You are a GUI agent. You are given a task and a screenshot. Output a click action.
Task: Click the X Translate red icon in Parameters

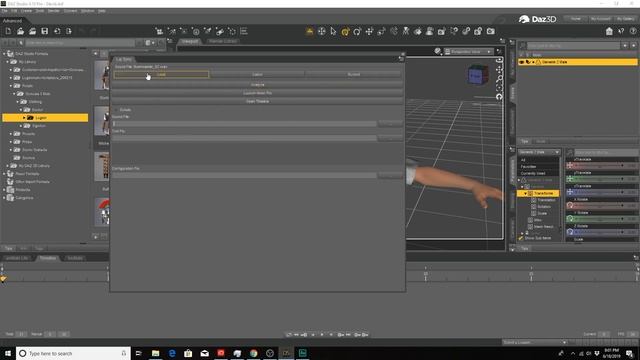click(570, 165)
